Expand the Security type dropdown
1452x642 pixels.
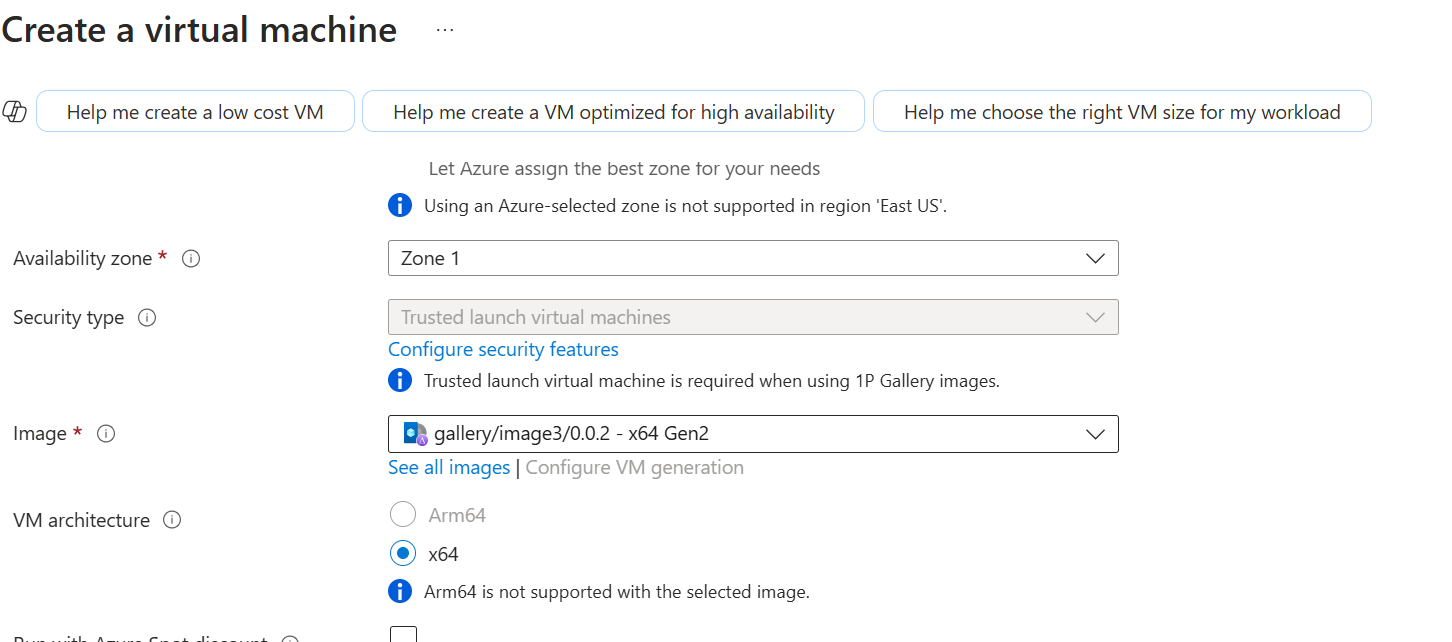tap(752, 317)
